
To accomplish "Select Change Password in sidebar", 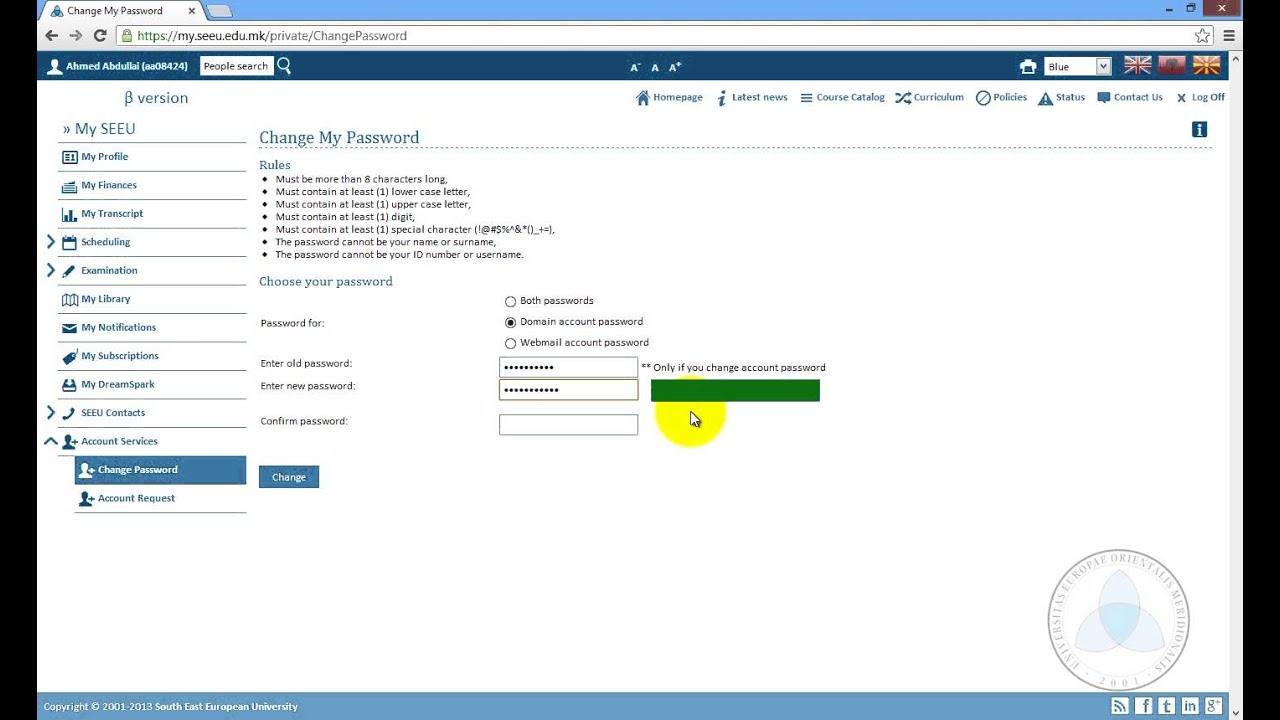I will [160, 470].
